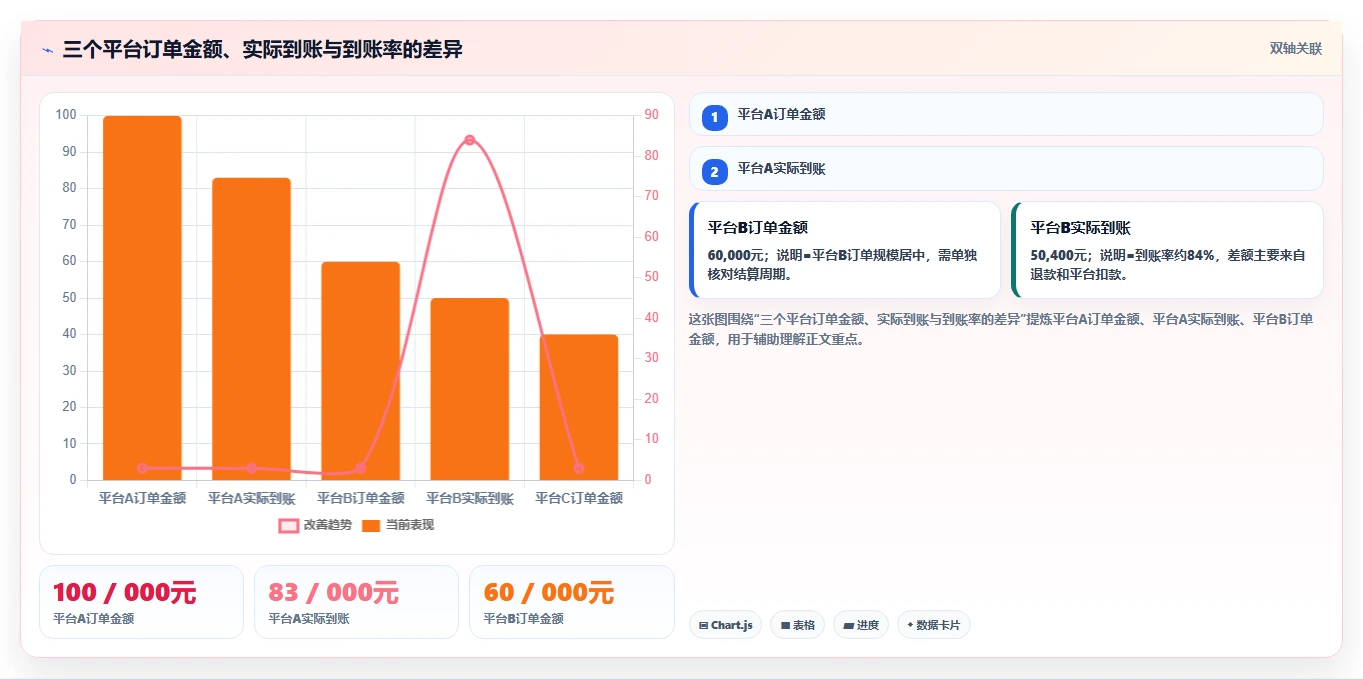Click the orange 当前表现 legend swatch
The height and width of the screenshot is (679, 1363).
pyautogui.click(x=371, y=526)
